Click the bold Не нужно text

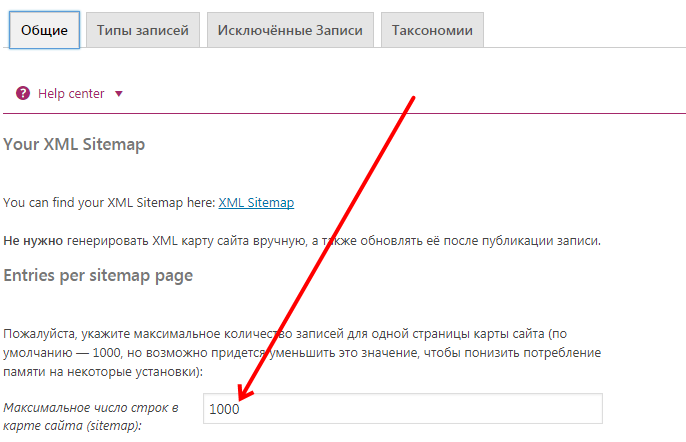[33, 241]
